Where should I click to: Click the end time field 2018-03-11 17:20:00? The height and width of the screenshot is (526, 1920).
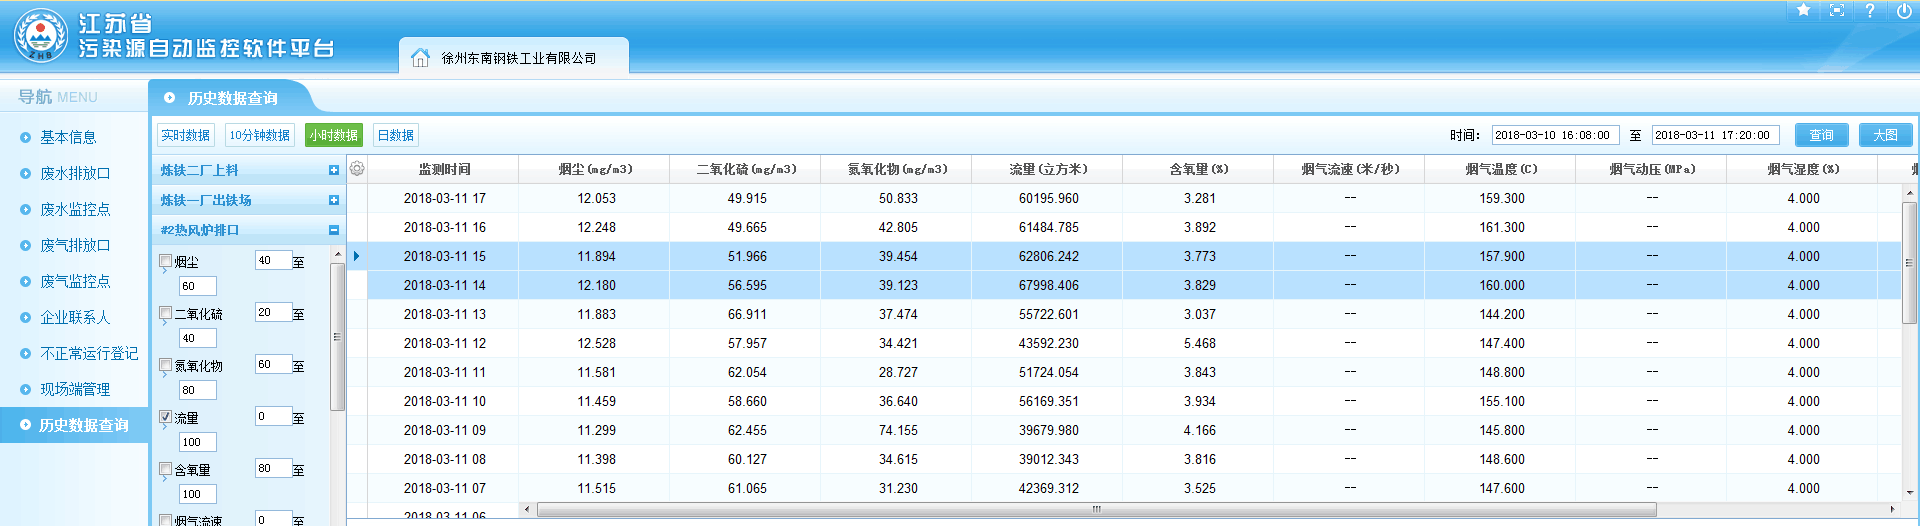coord(1715,135)
